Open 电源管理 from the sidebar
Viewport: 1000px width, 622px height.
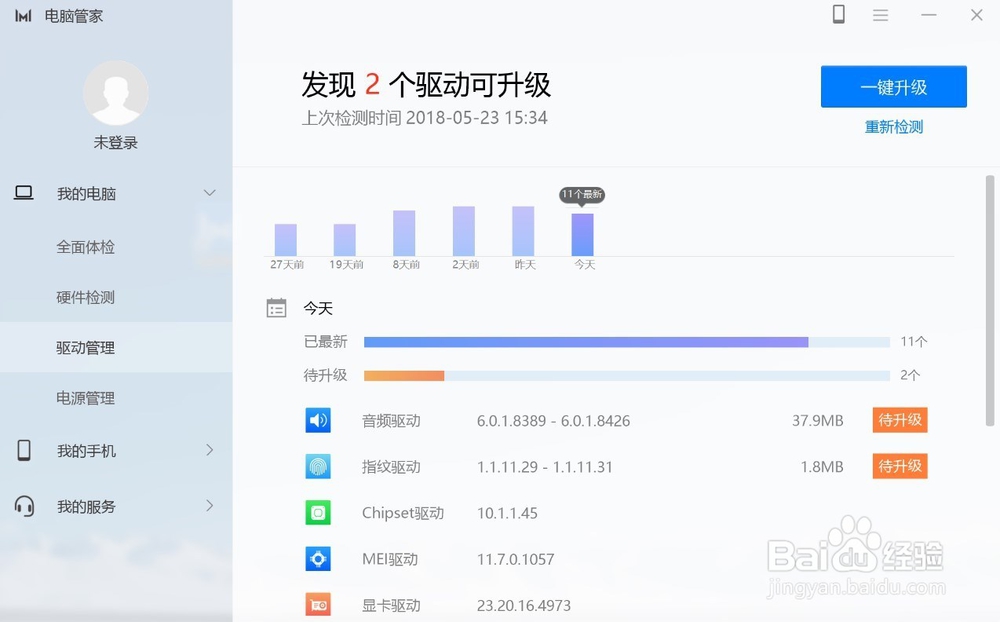point(85,397)
